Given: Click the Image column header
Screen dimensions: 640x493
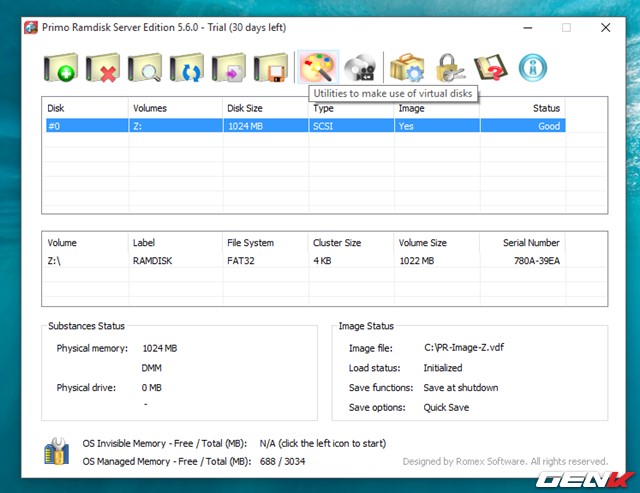Looking at the screenshot, I should 411,108.
